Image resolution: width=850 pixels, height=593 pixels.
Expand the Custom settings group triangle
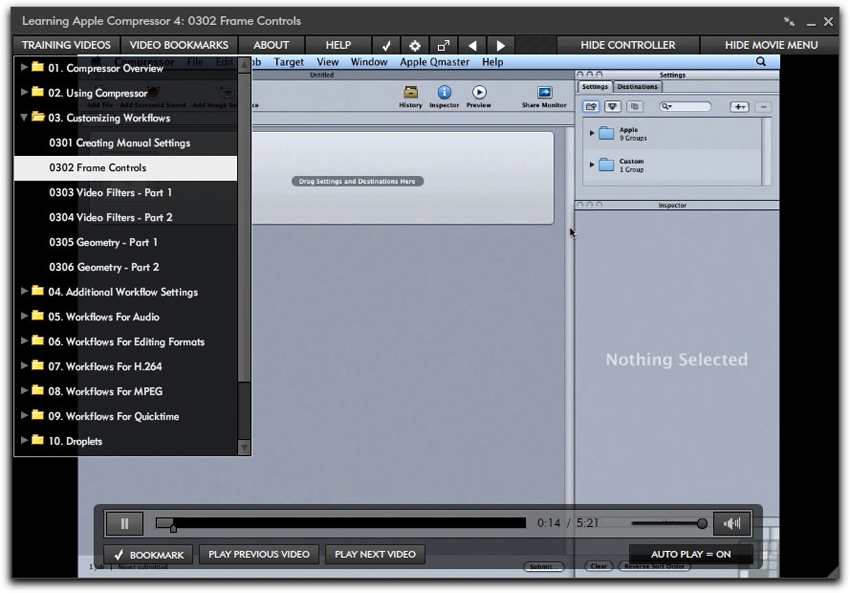coord(591,165)
